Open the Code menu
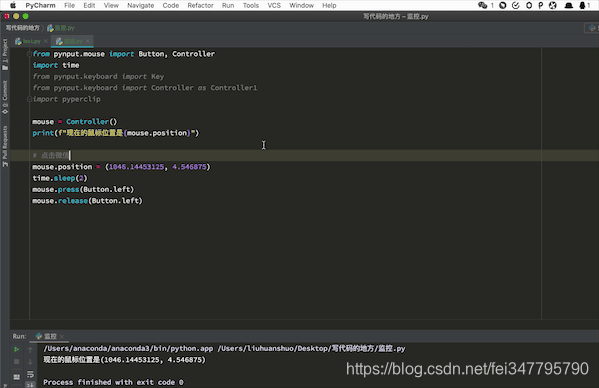Screen dimensions: 599x388 tap(171, 5)
